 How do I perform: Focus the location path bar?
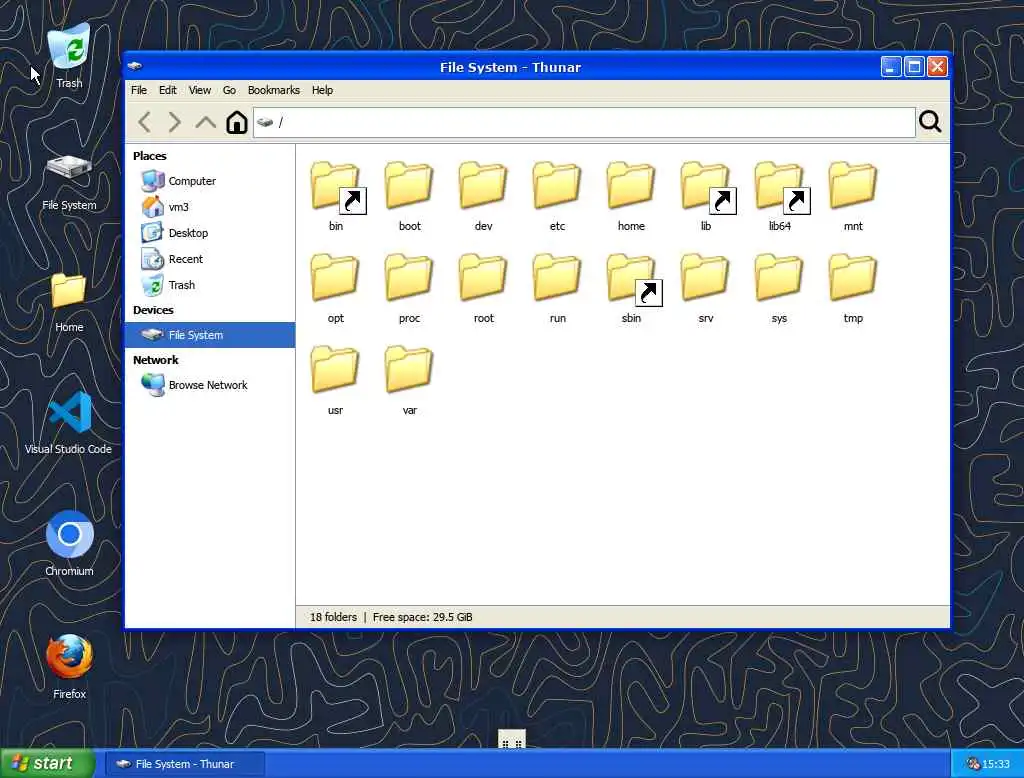click(x=584, y=122)
